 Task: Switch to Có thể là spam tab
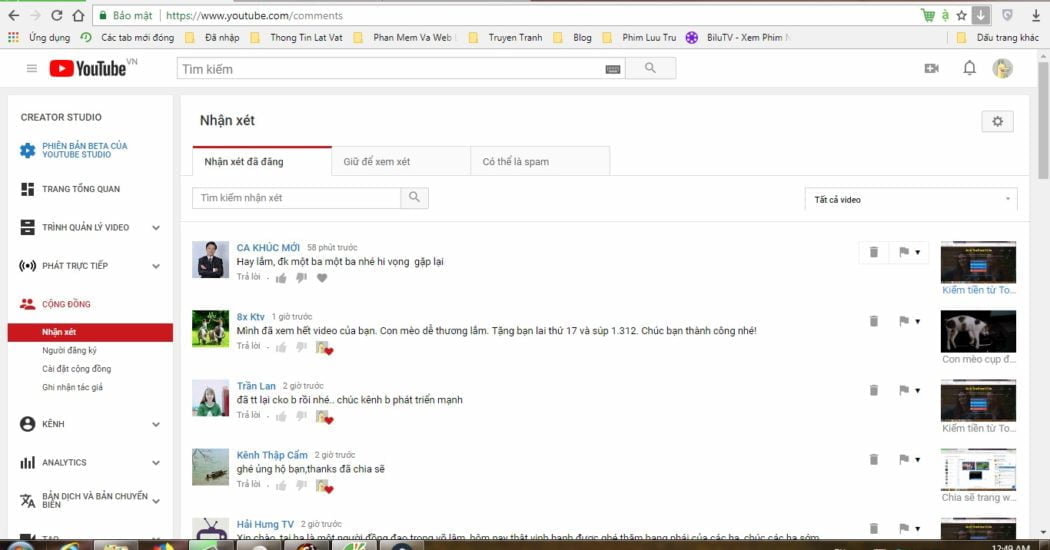(540, 161)
